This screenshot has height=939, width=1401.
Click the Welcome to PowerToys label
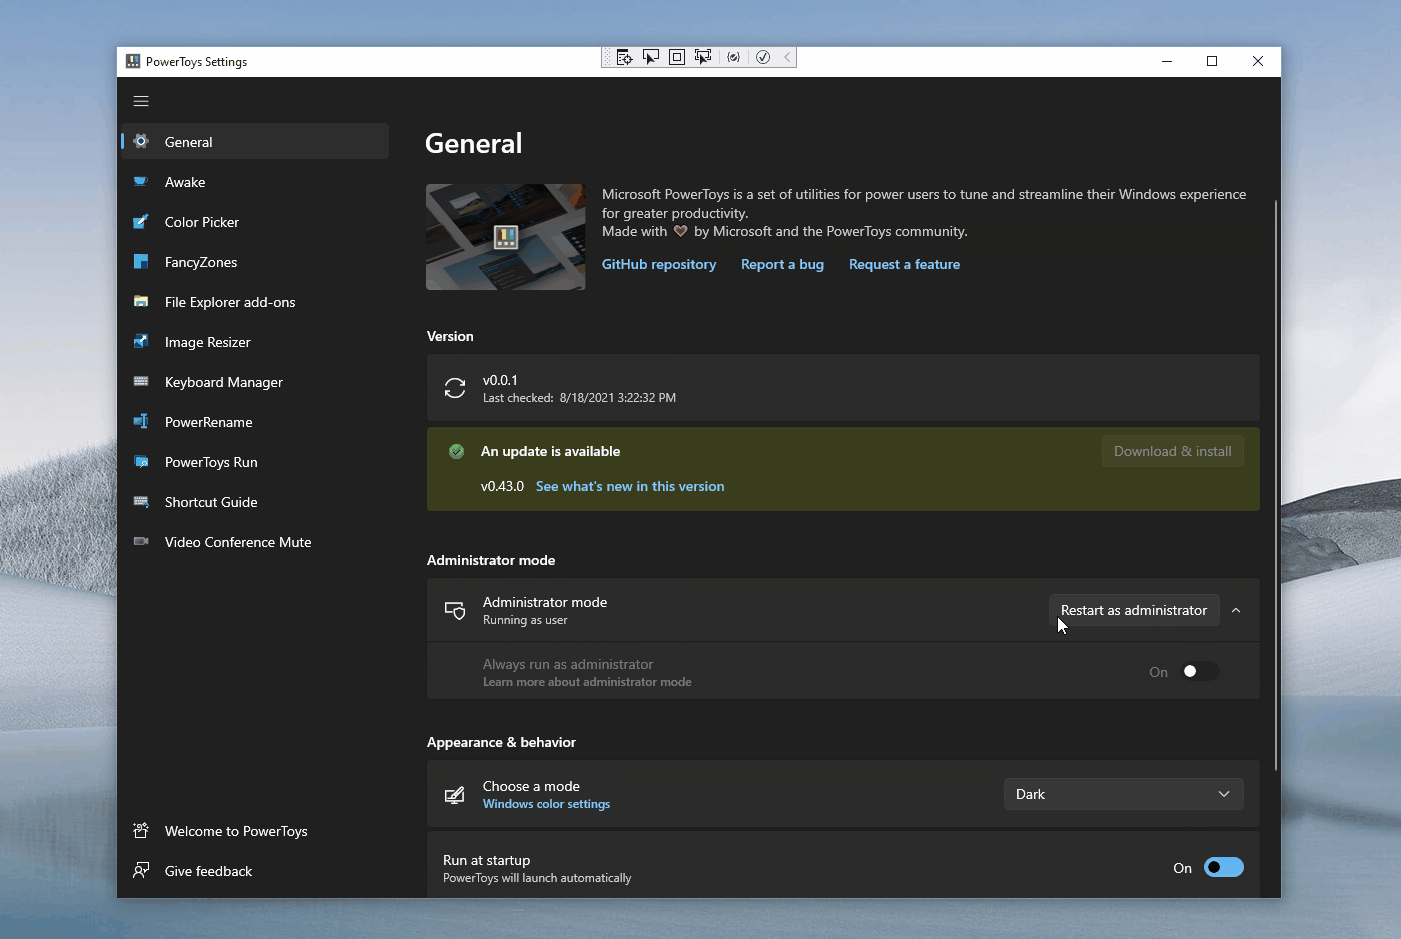pyautogui.click(x=236, y=831)
